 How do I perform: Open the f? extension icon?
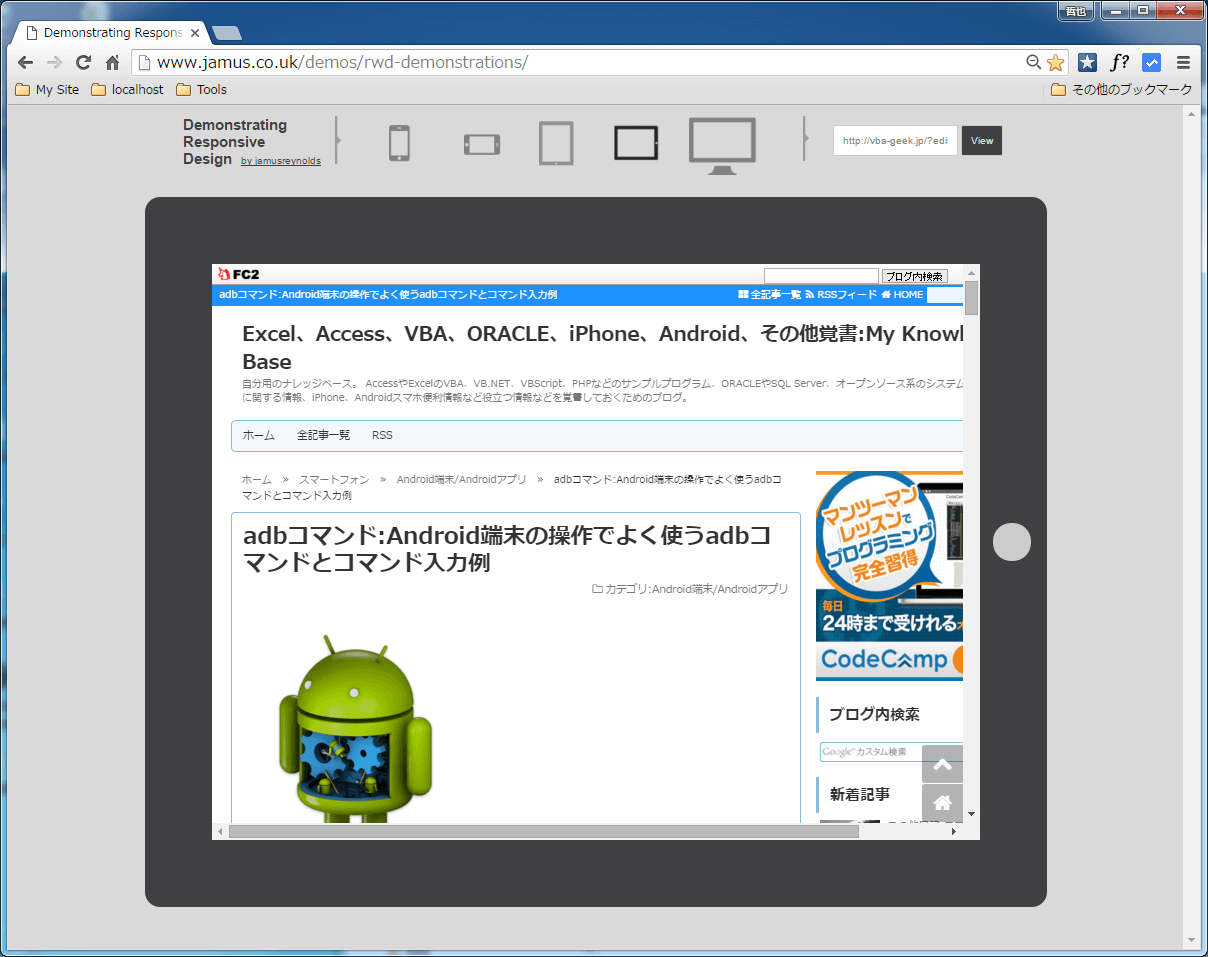click(1119, 62)
